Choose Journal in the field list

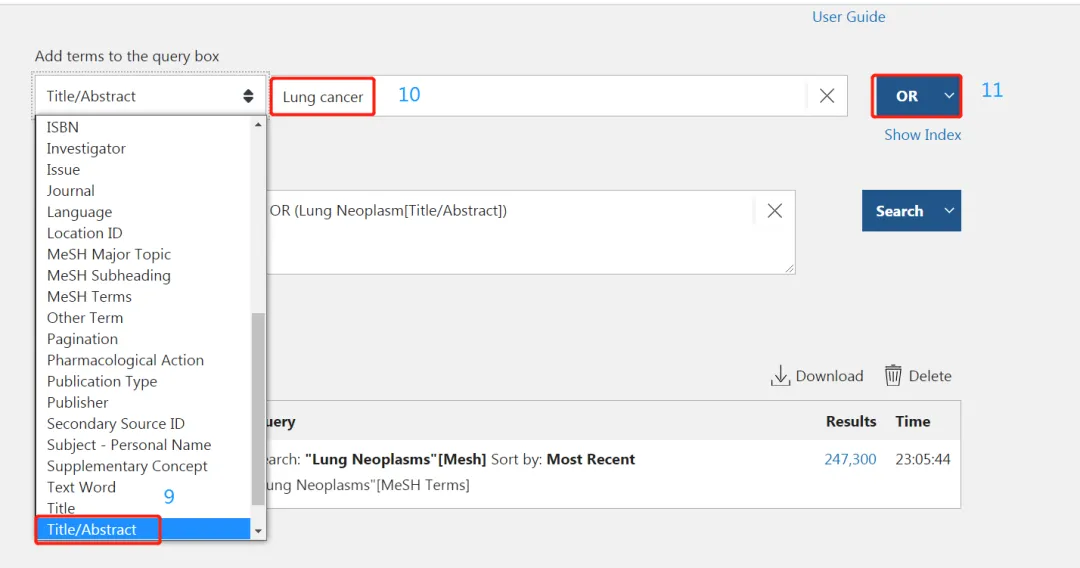pos(144,191)
